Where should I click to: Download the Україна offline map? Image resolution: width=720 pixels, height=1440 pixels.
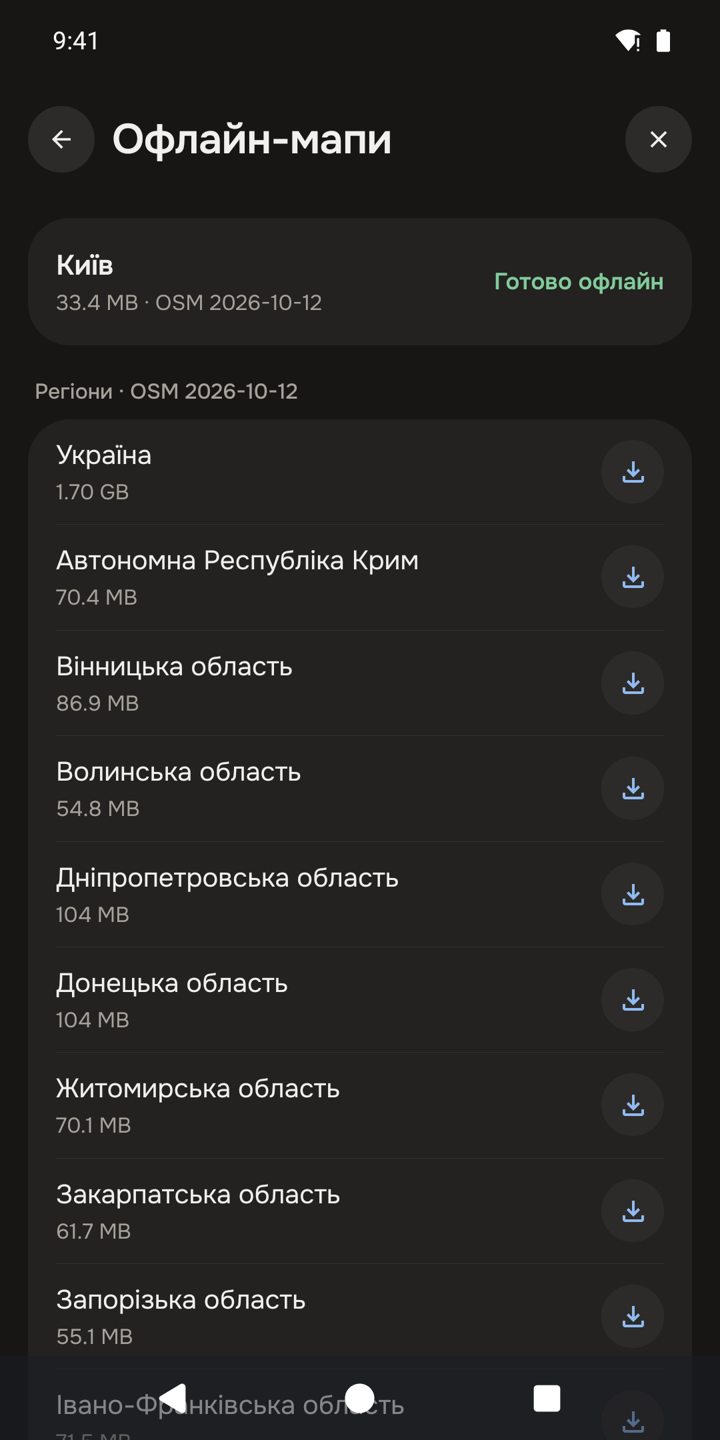click(x=633, y=472)
